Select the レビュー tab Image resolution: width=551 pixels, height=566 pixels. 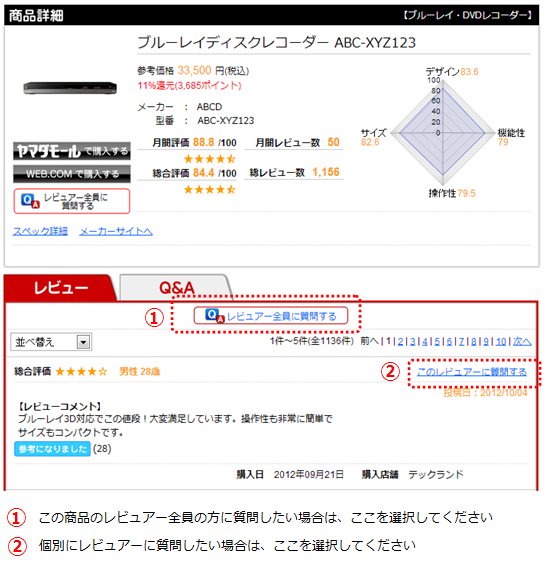tap(61, 287)
